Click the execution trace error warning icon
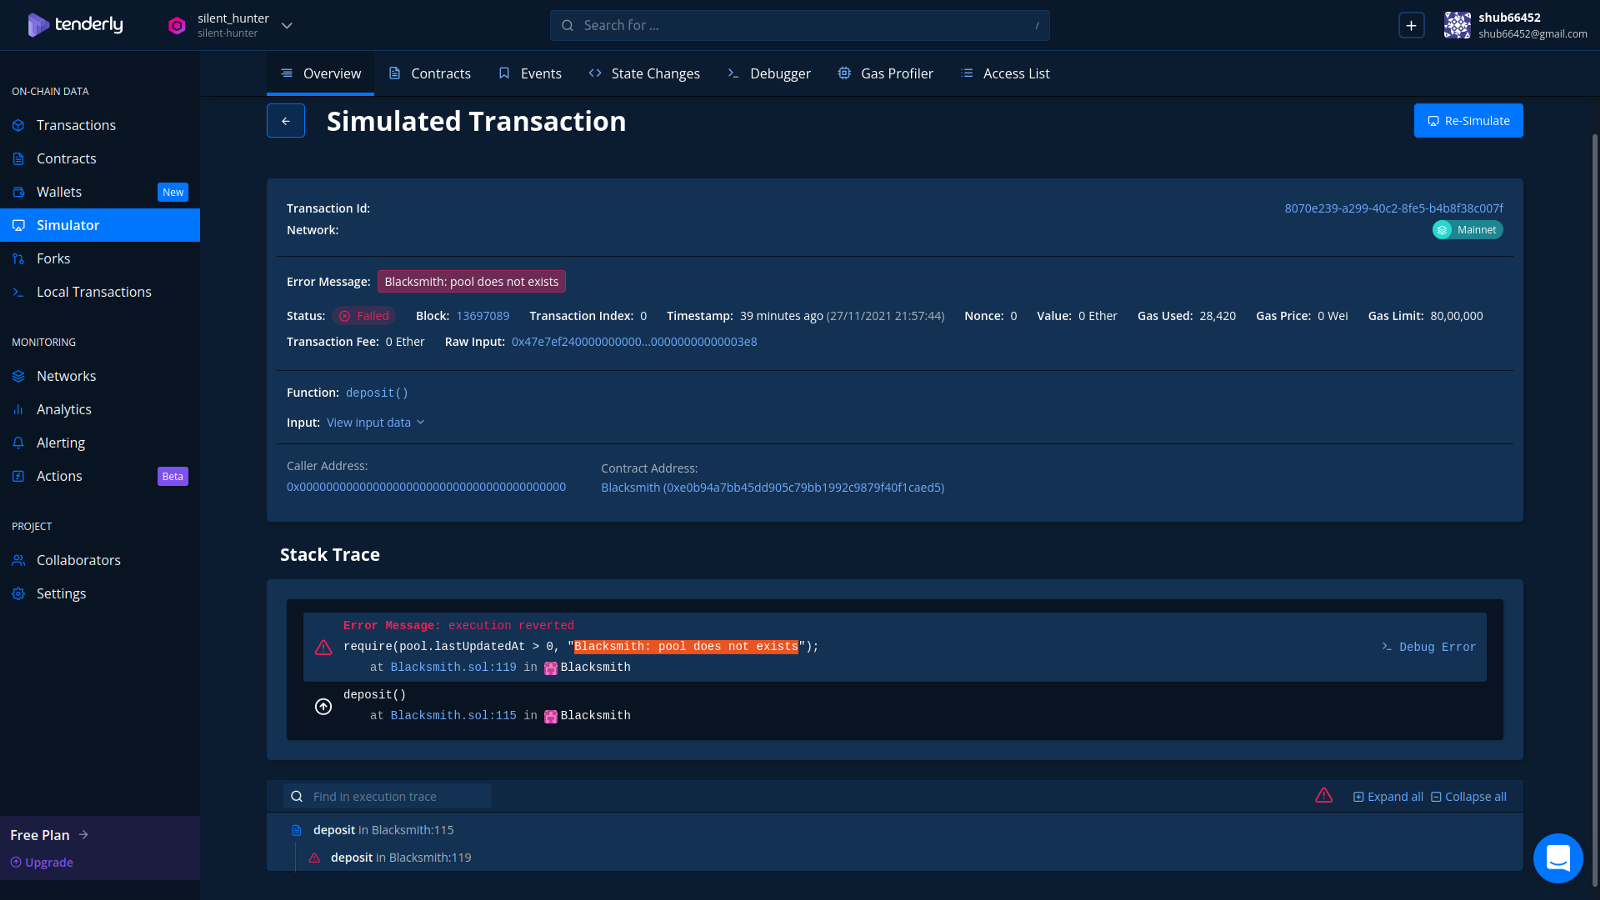The width and height of the screenshot is (1600, 900). click(x=1324, y=796)
